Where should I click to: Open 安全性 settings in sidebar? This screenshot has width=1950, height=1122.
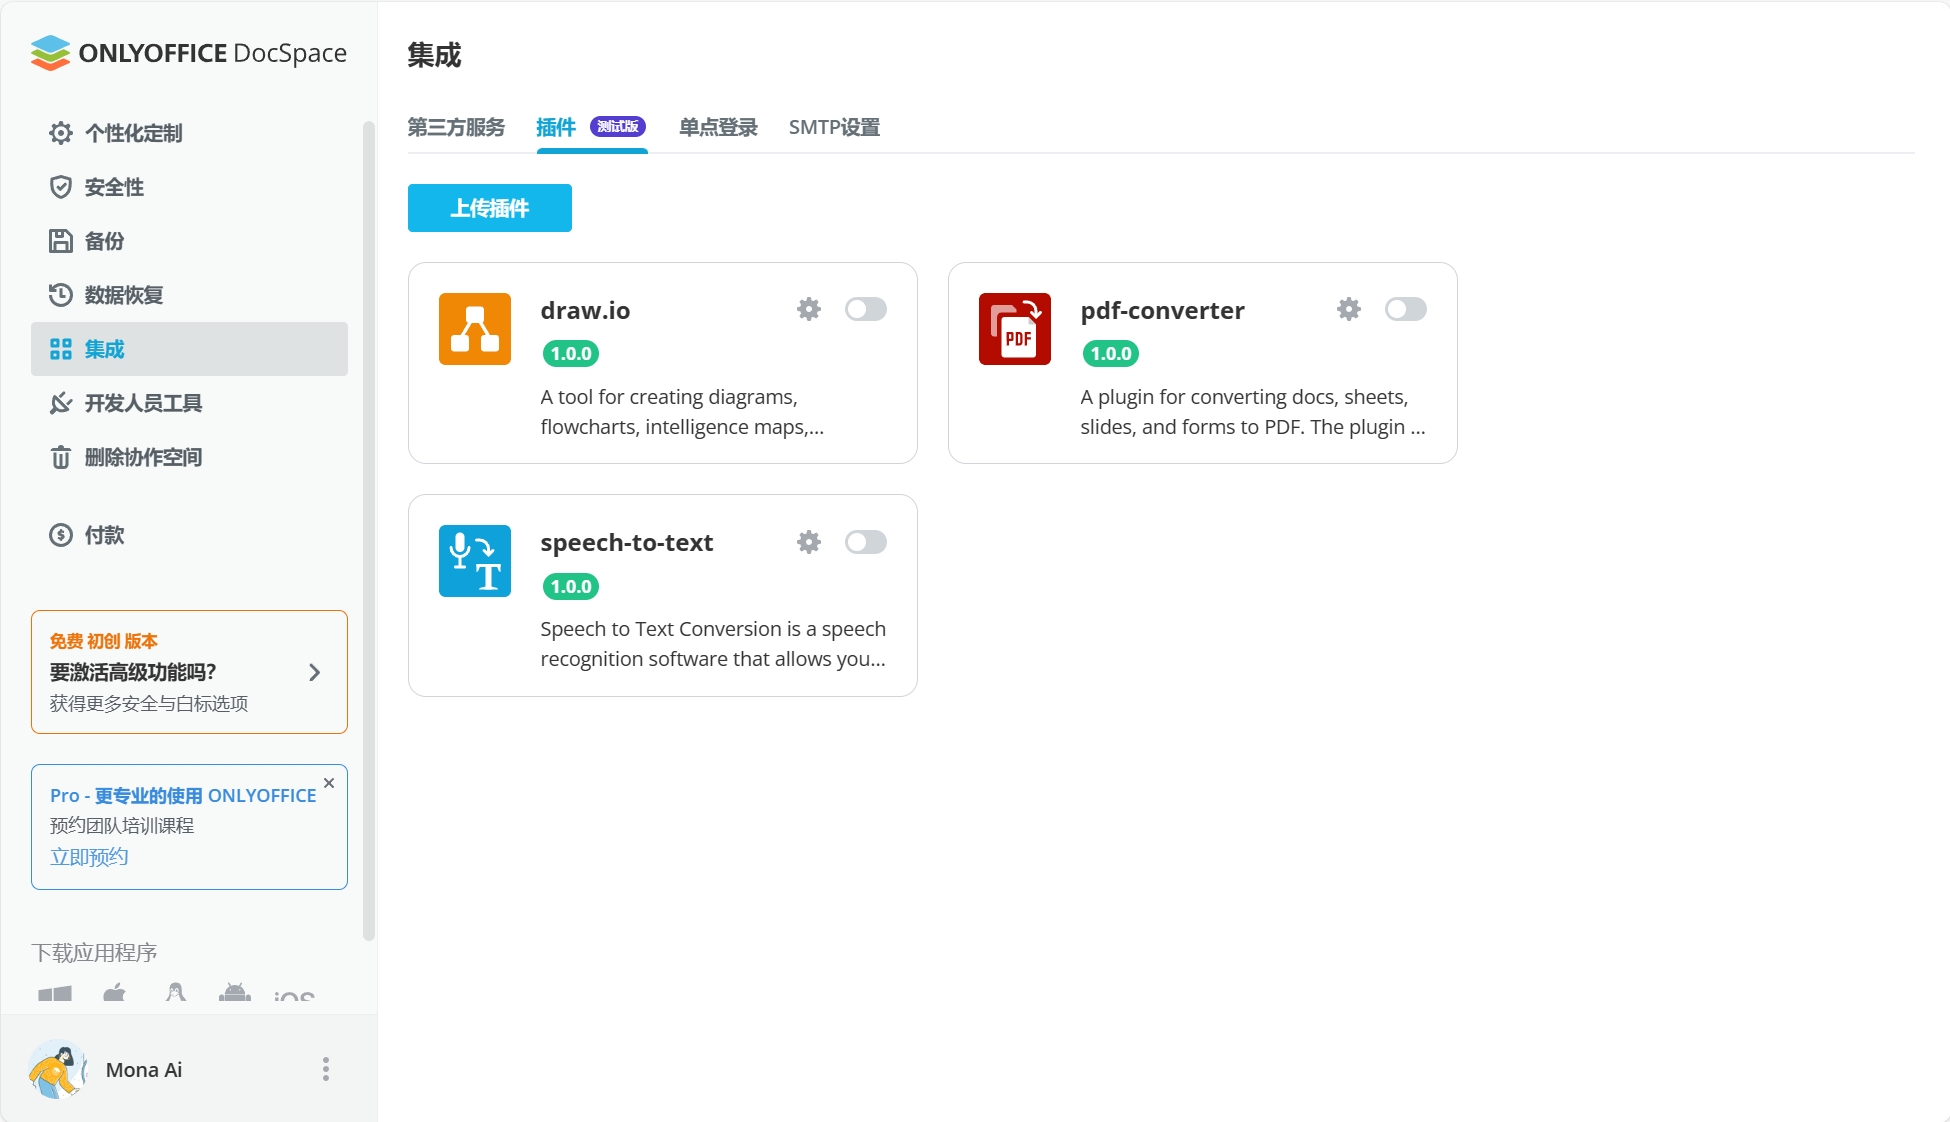pyautogui.click(x=113, y=187)
